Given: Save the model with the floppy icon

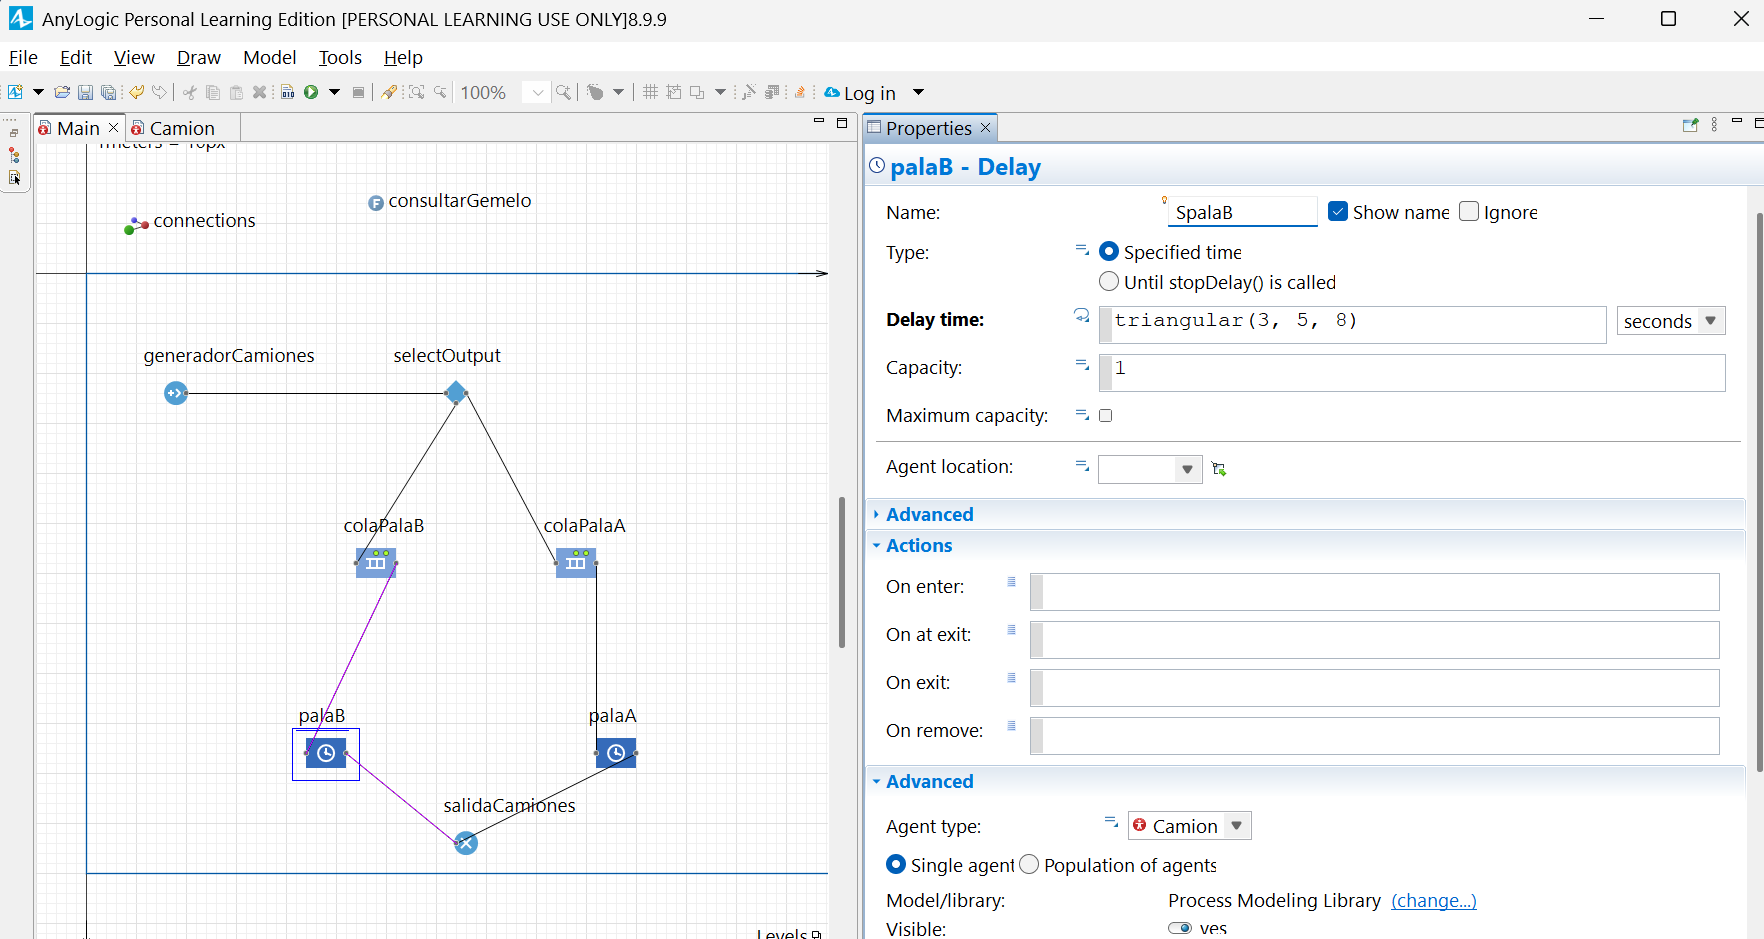Looking at the screenshot, I should coord(85,93).
